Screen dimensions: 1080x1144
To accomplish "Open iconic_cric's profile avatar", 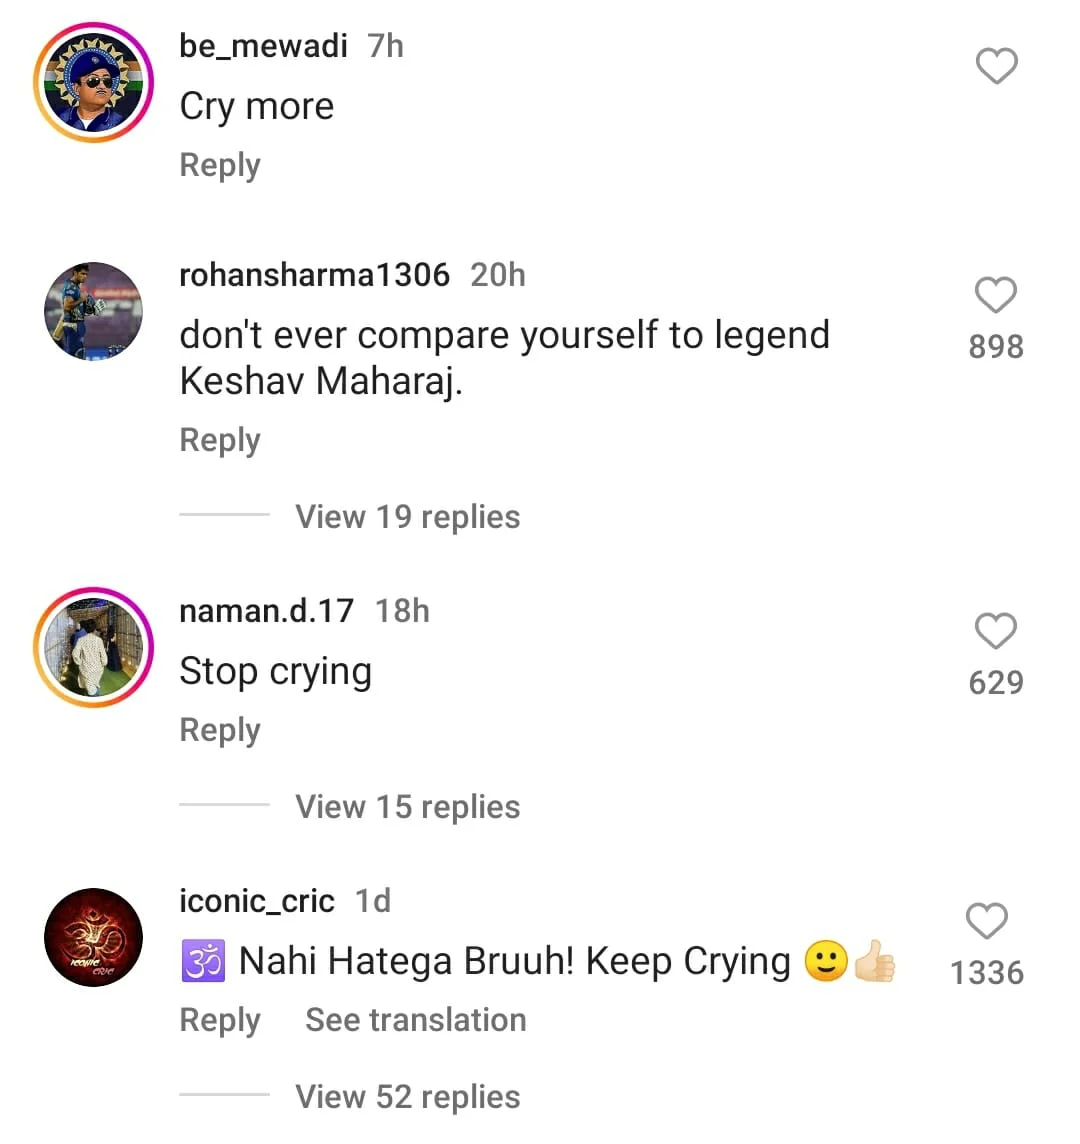I will click(x=93, y=937).
